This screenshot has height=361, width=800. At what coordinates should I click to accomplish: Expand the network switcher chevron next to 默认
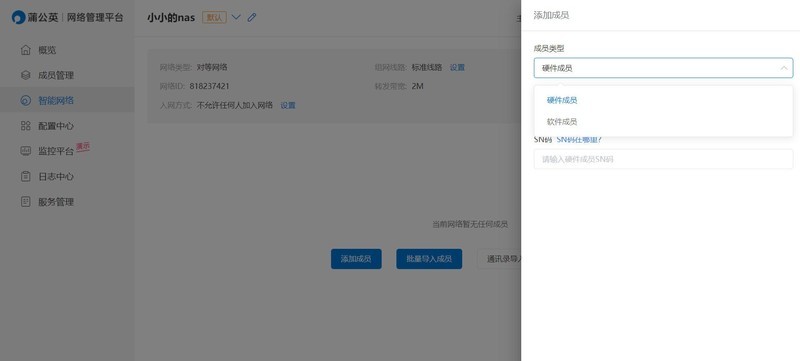[236, 17]
